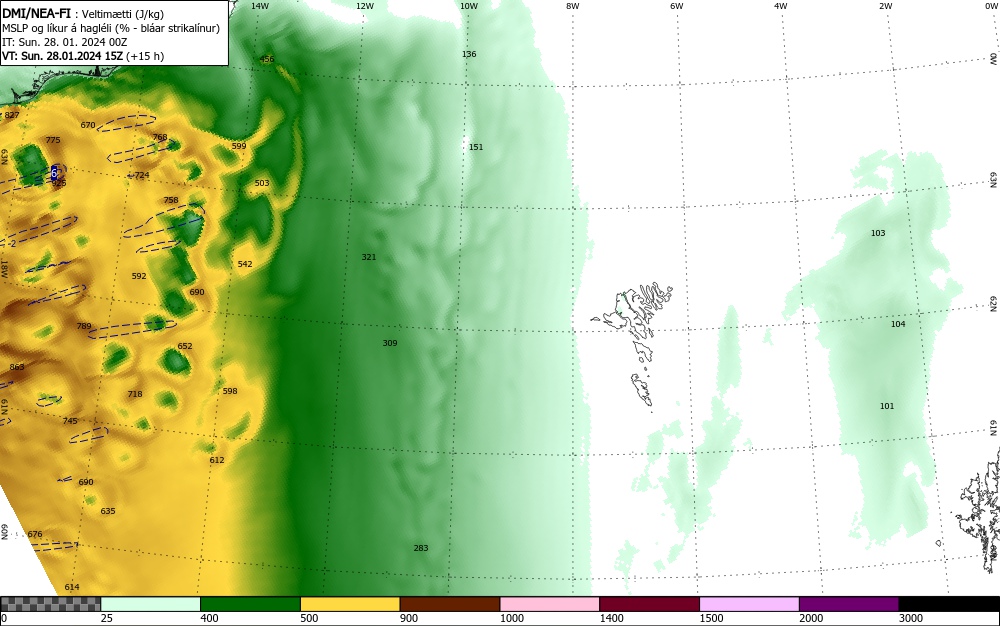The width and height of the screenshot is (1000, 626).
Task: Click the light purple 1500–2000 legend swatch
Action: click(x=749, y=604)
